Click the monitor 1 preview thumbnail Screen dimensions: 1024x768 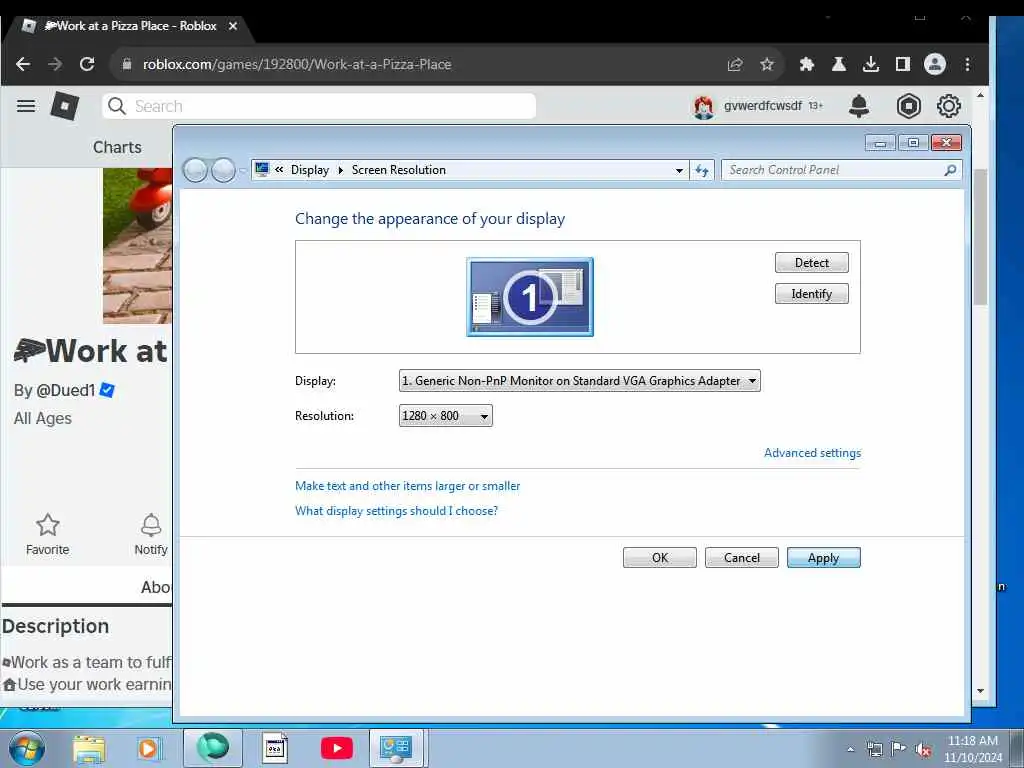click(x=530, y=297)
